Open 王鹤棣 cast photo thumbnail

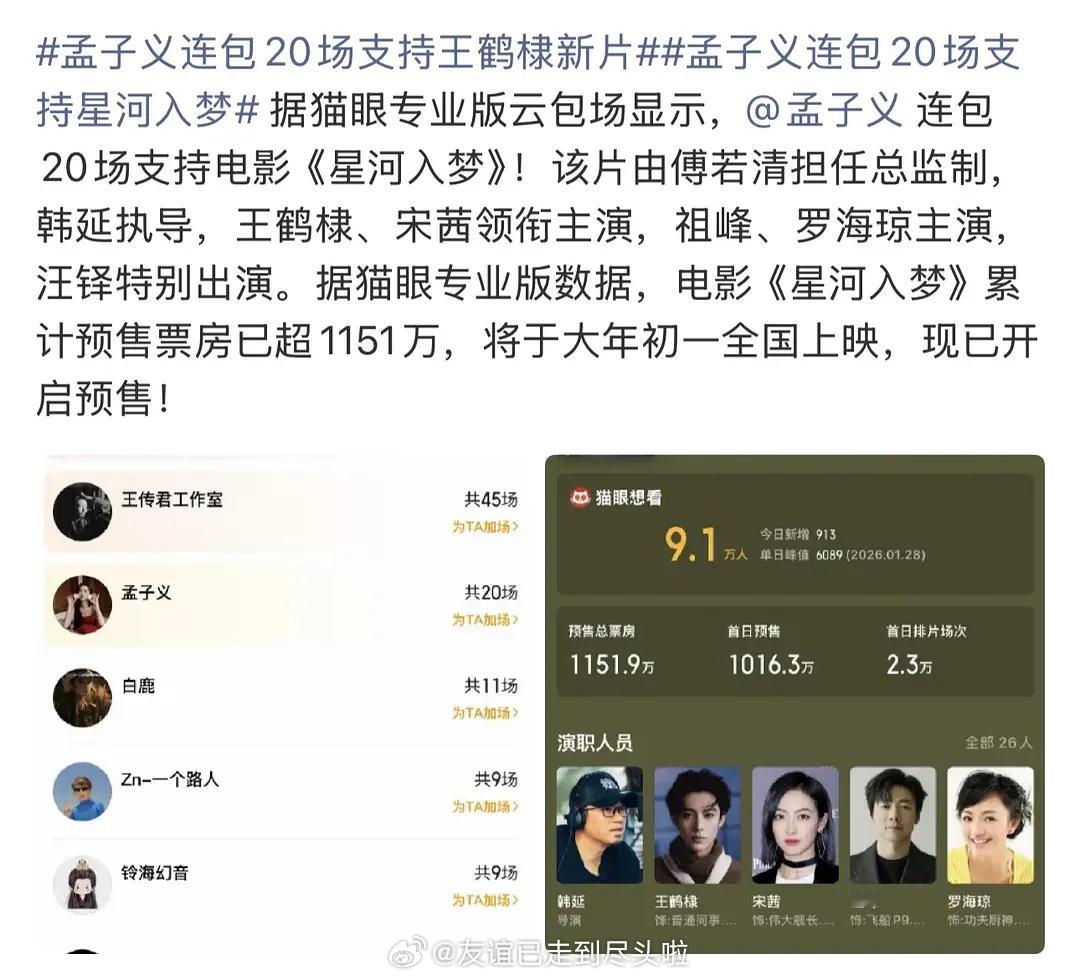[697, 825]
